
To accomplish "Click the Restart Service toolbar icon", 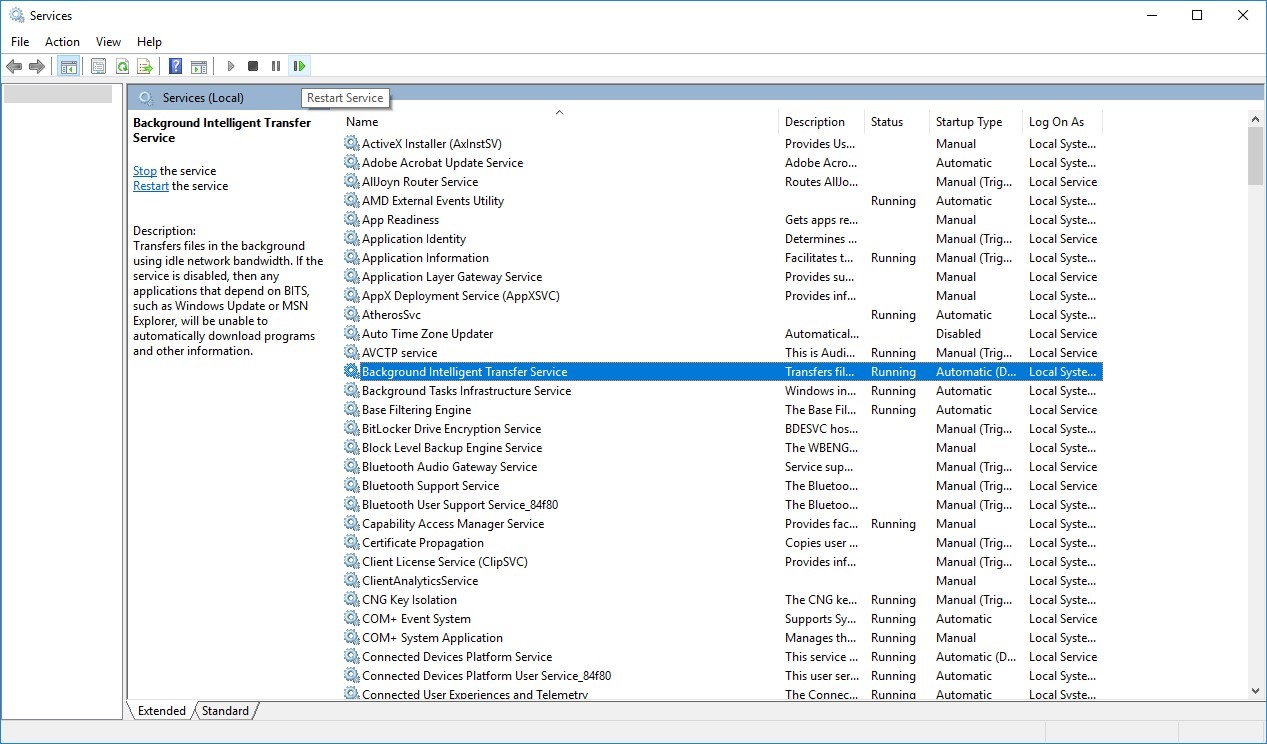I will (x=299, y=66).
